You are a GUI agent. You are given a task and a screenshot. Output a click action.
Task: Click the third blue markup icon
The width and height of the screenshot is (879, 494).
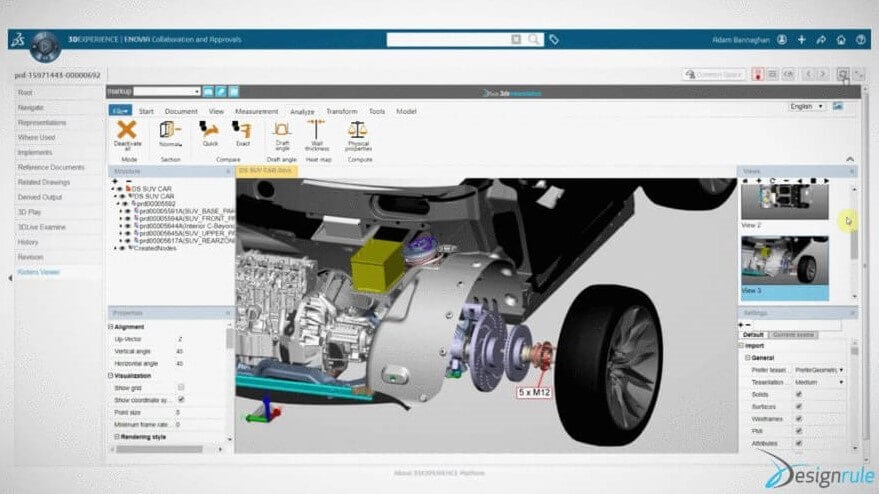pyautogui.click(x=234, y=91)
